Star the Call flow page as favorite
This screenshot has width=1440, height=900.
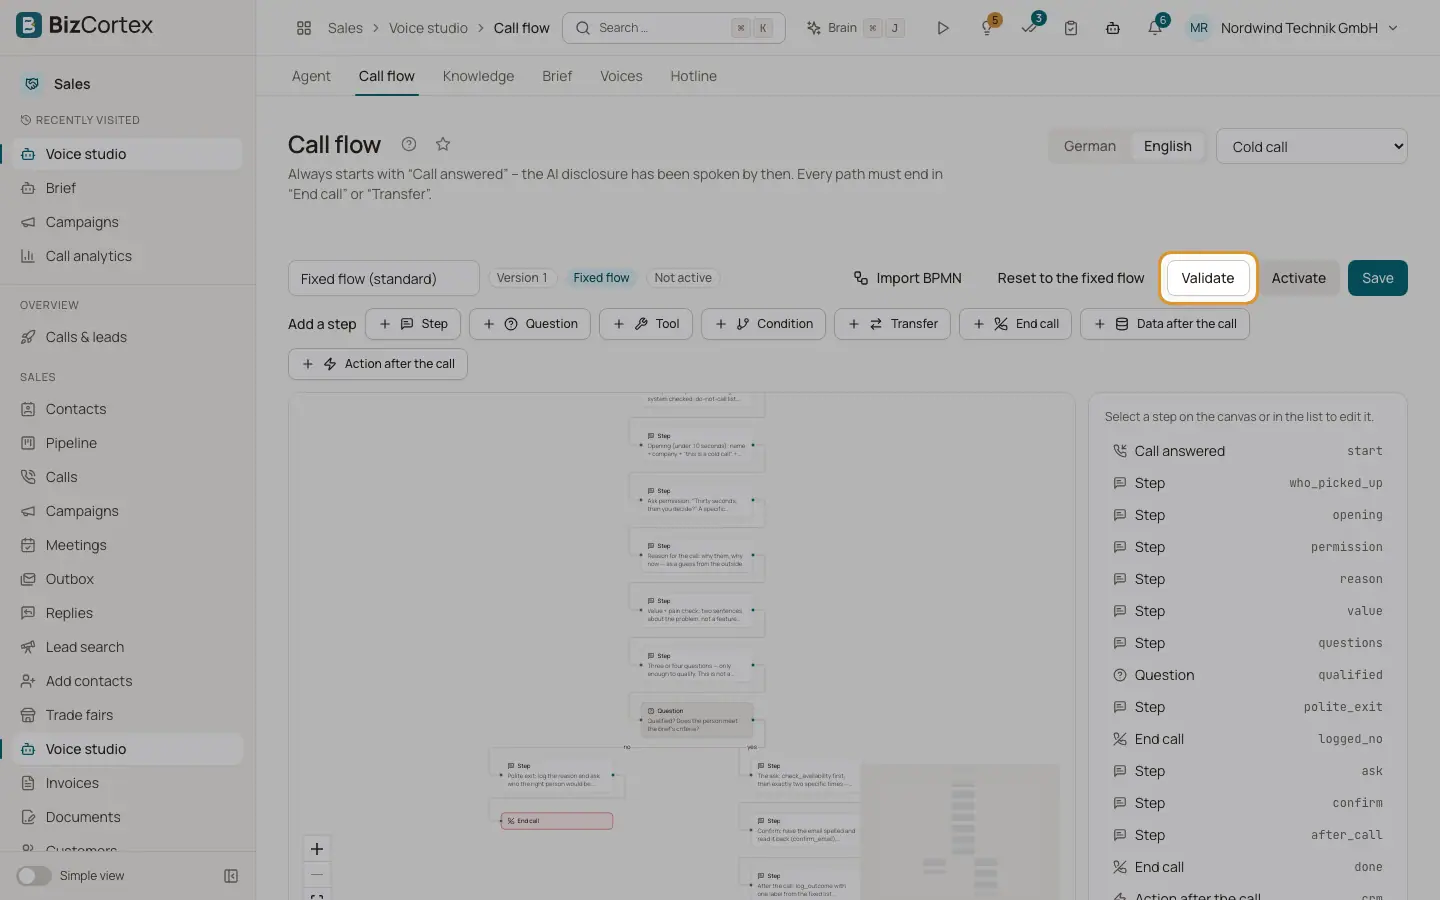[x=443, y=144]
